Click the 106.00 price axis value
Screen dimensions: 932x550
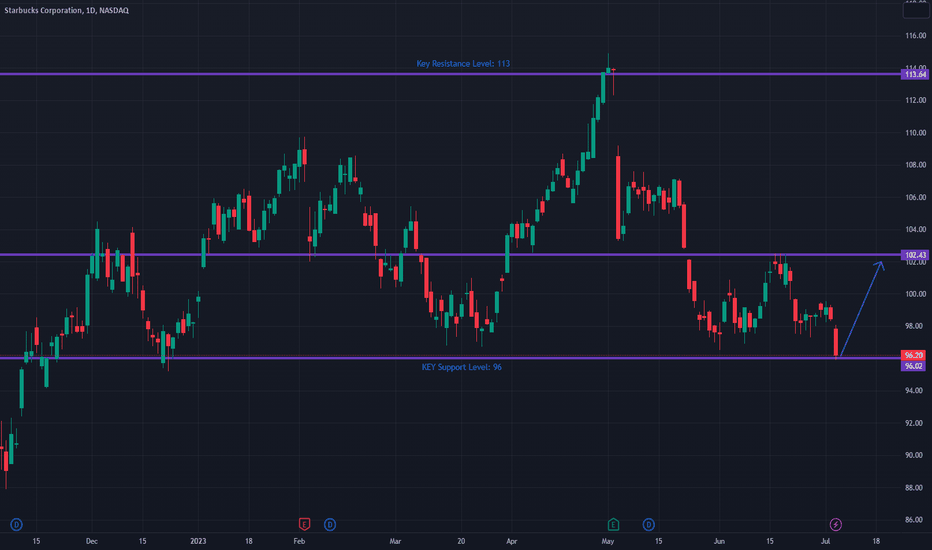pyautogui.click(x=915, y=197)
